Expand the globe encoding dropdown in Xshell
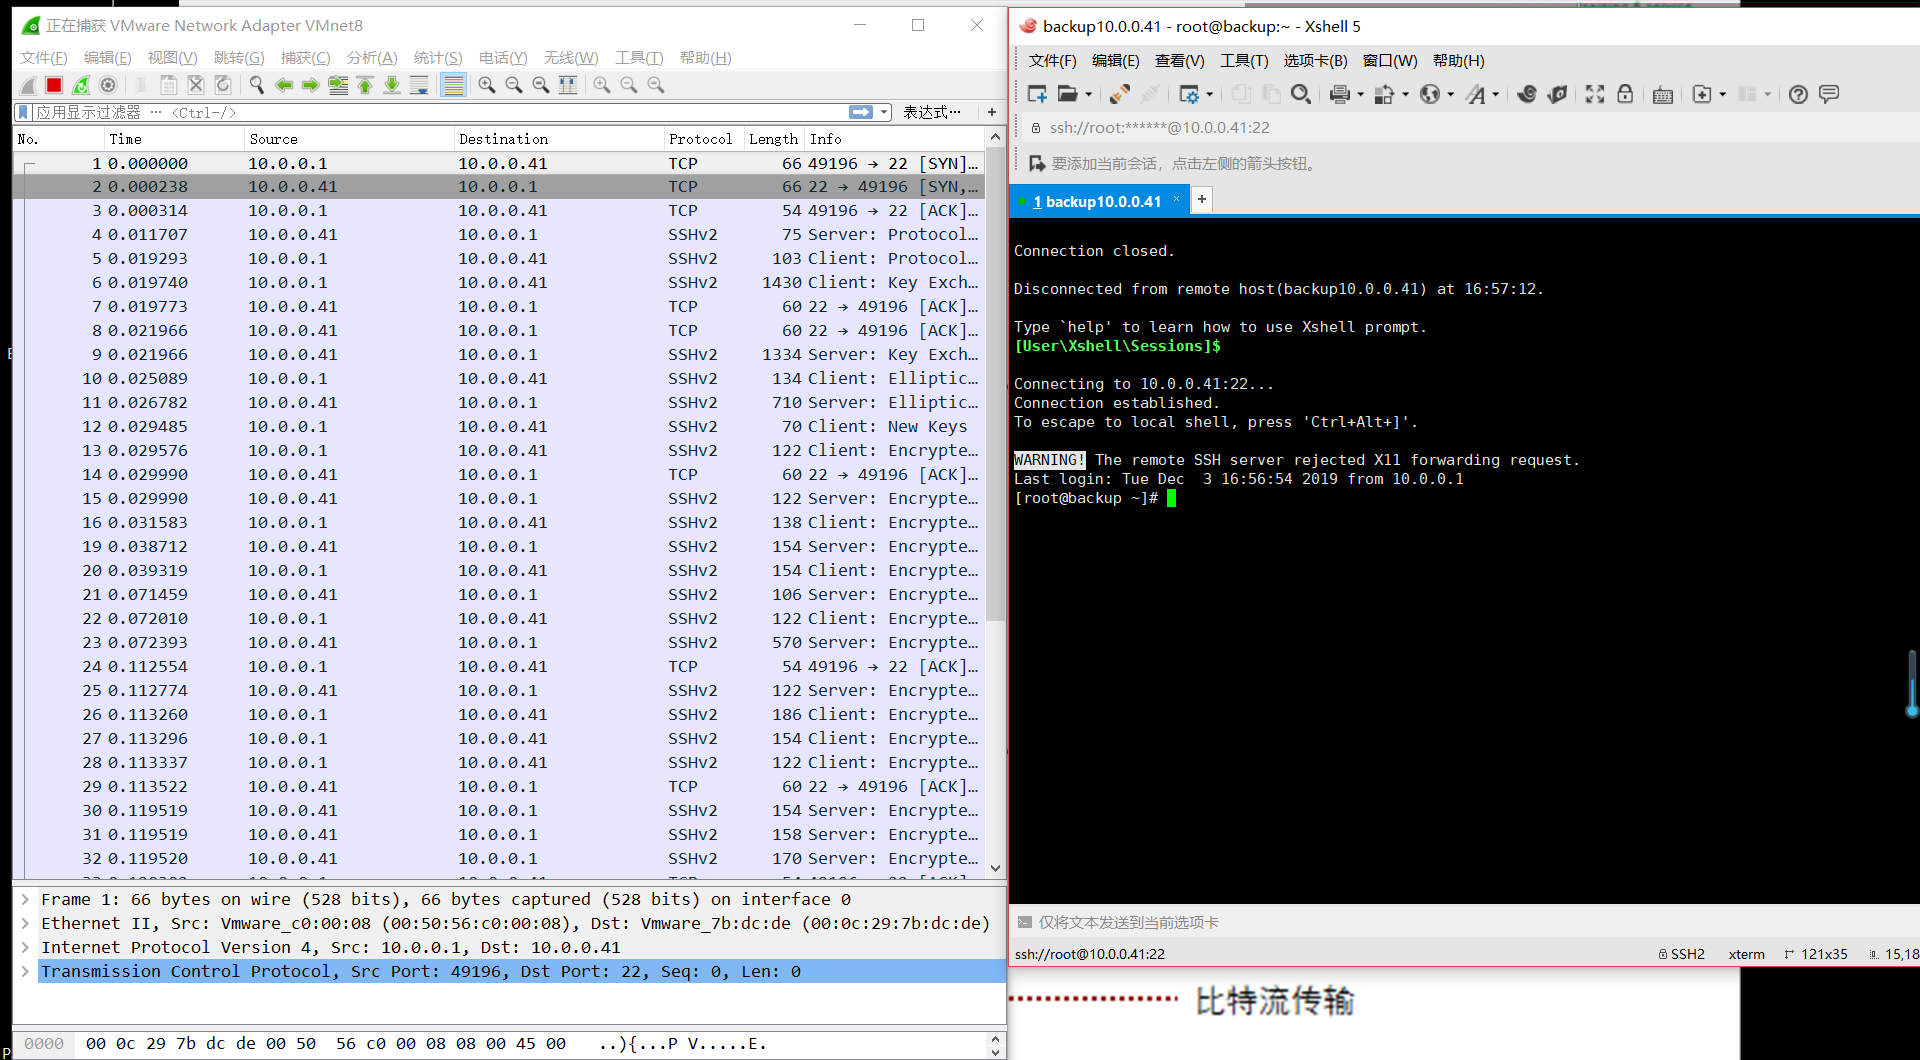This screenshot has height=1060, width=1920. pyautogui.click(x=1451, y=95)
